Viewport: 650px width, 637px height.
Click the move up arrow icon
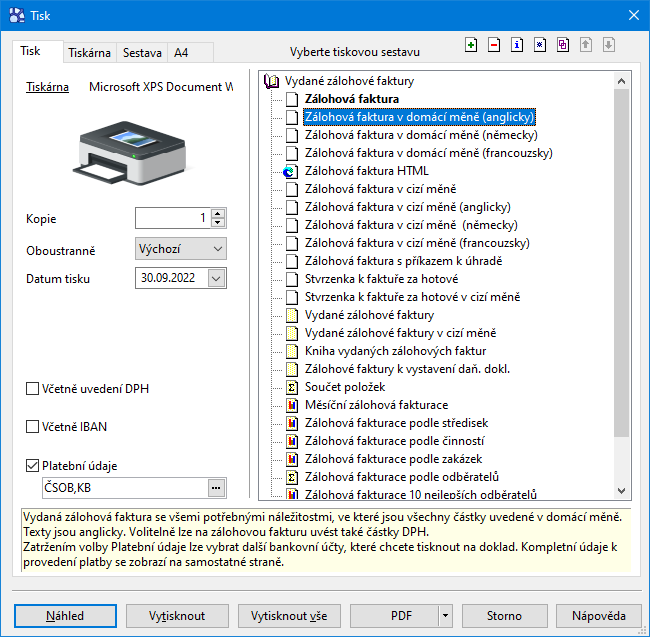point(585,45)
